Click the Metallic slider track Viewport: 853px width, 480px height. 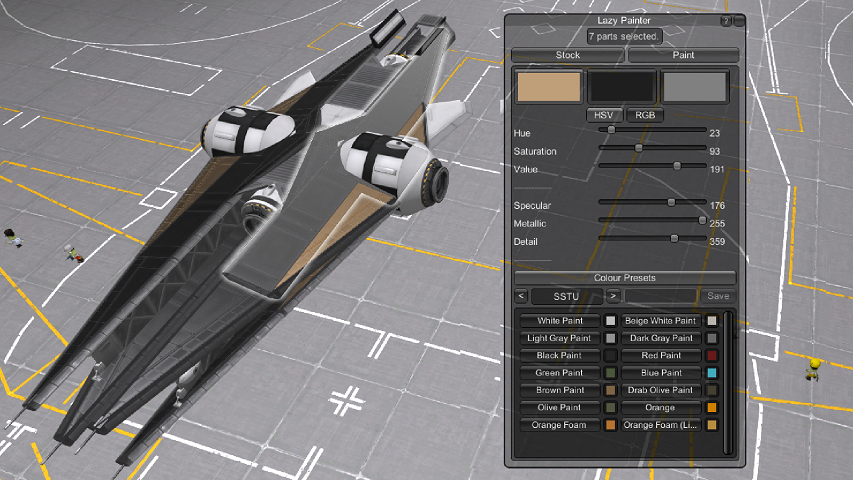tap(650, 223)
